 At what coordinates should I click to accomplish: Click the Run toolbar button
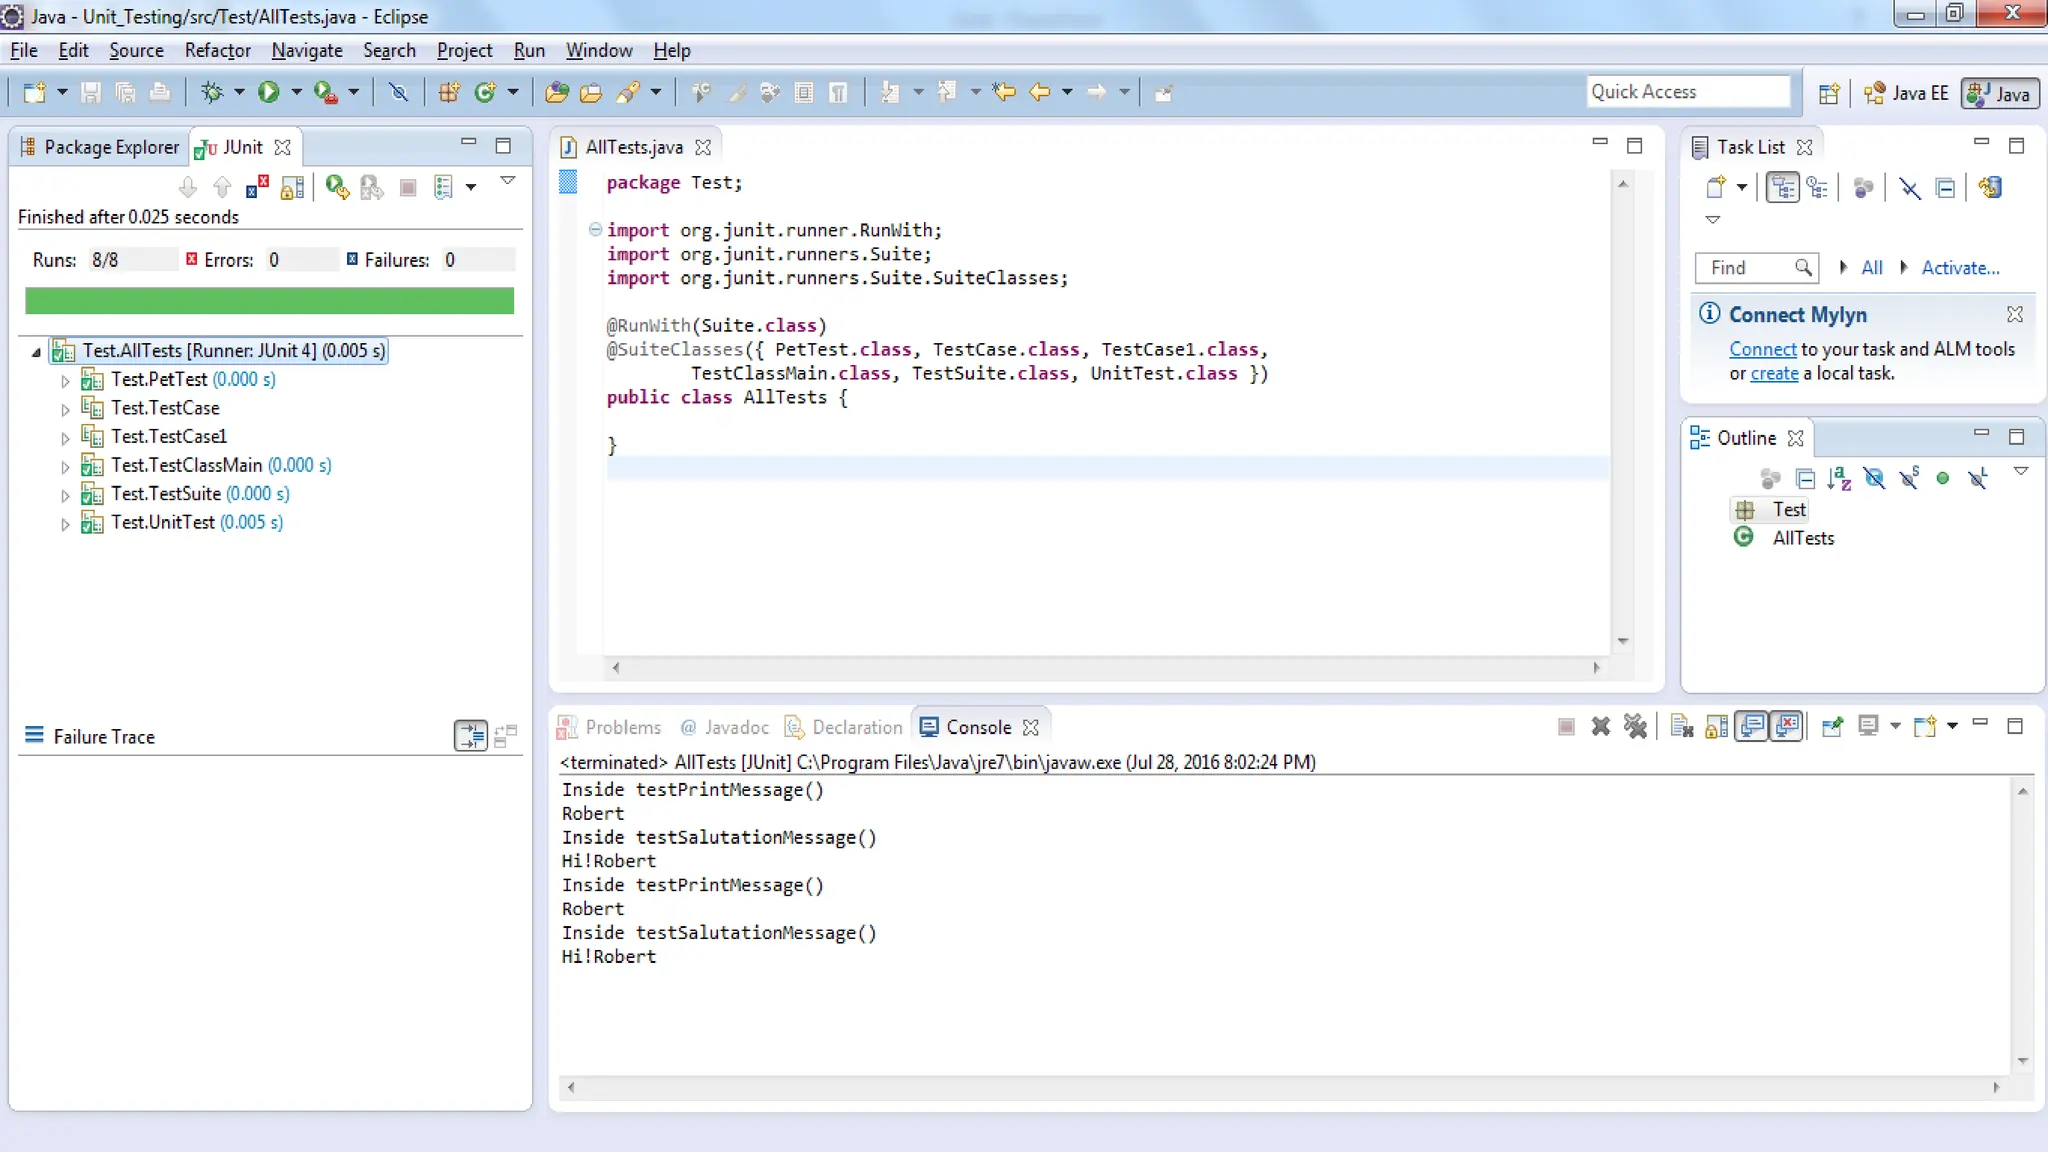point(268,93)
